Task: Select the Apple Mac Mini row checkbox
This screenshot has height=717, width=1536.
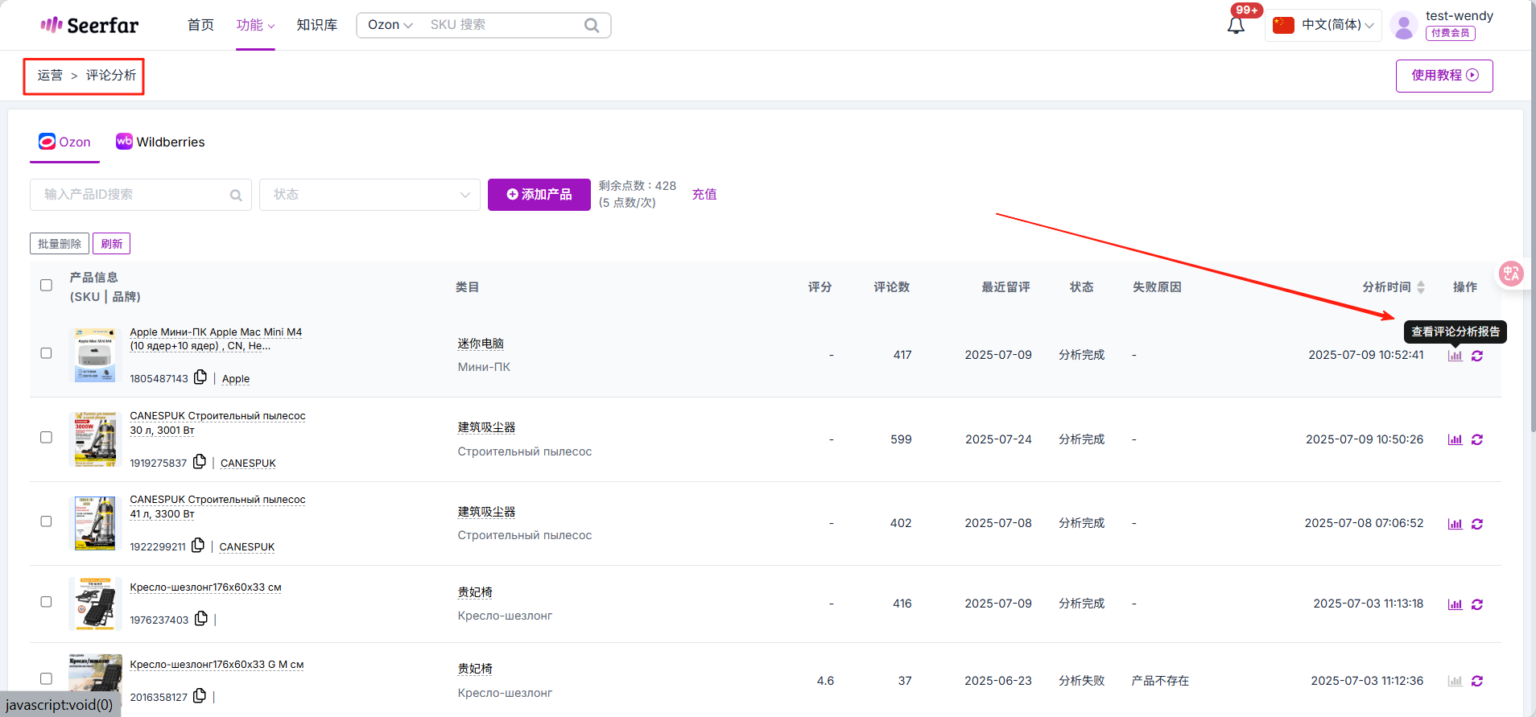Action: pos(46,352)
